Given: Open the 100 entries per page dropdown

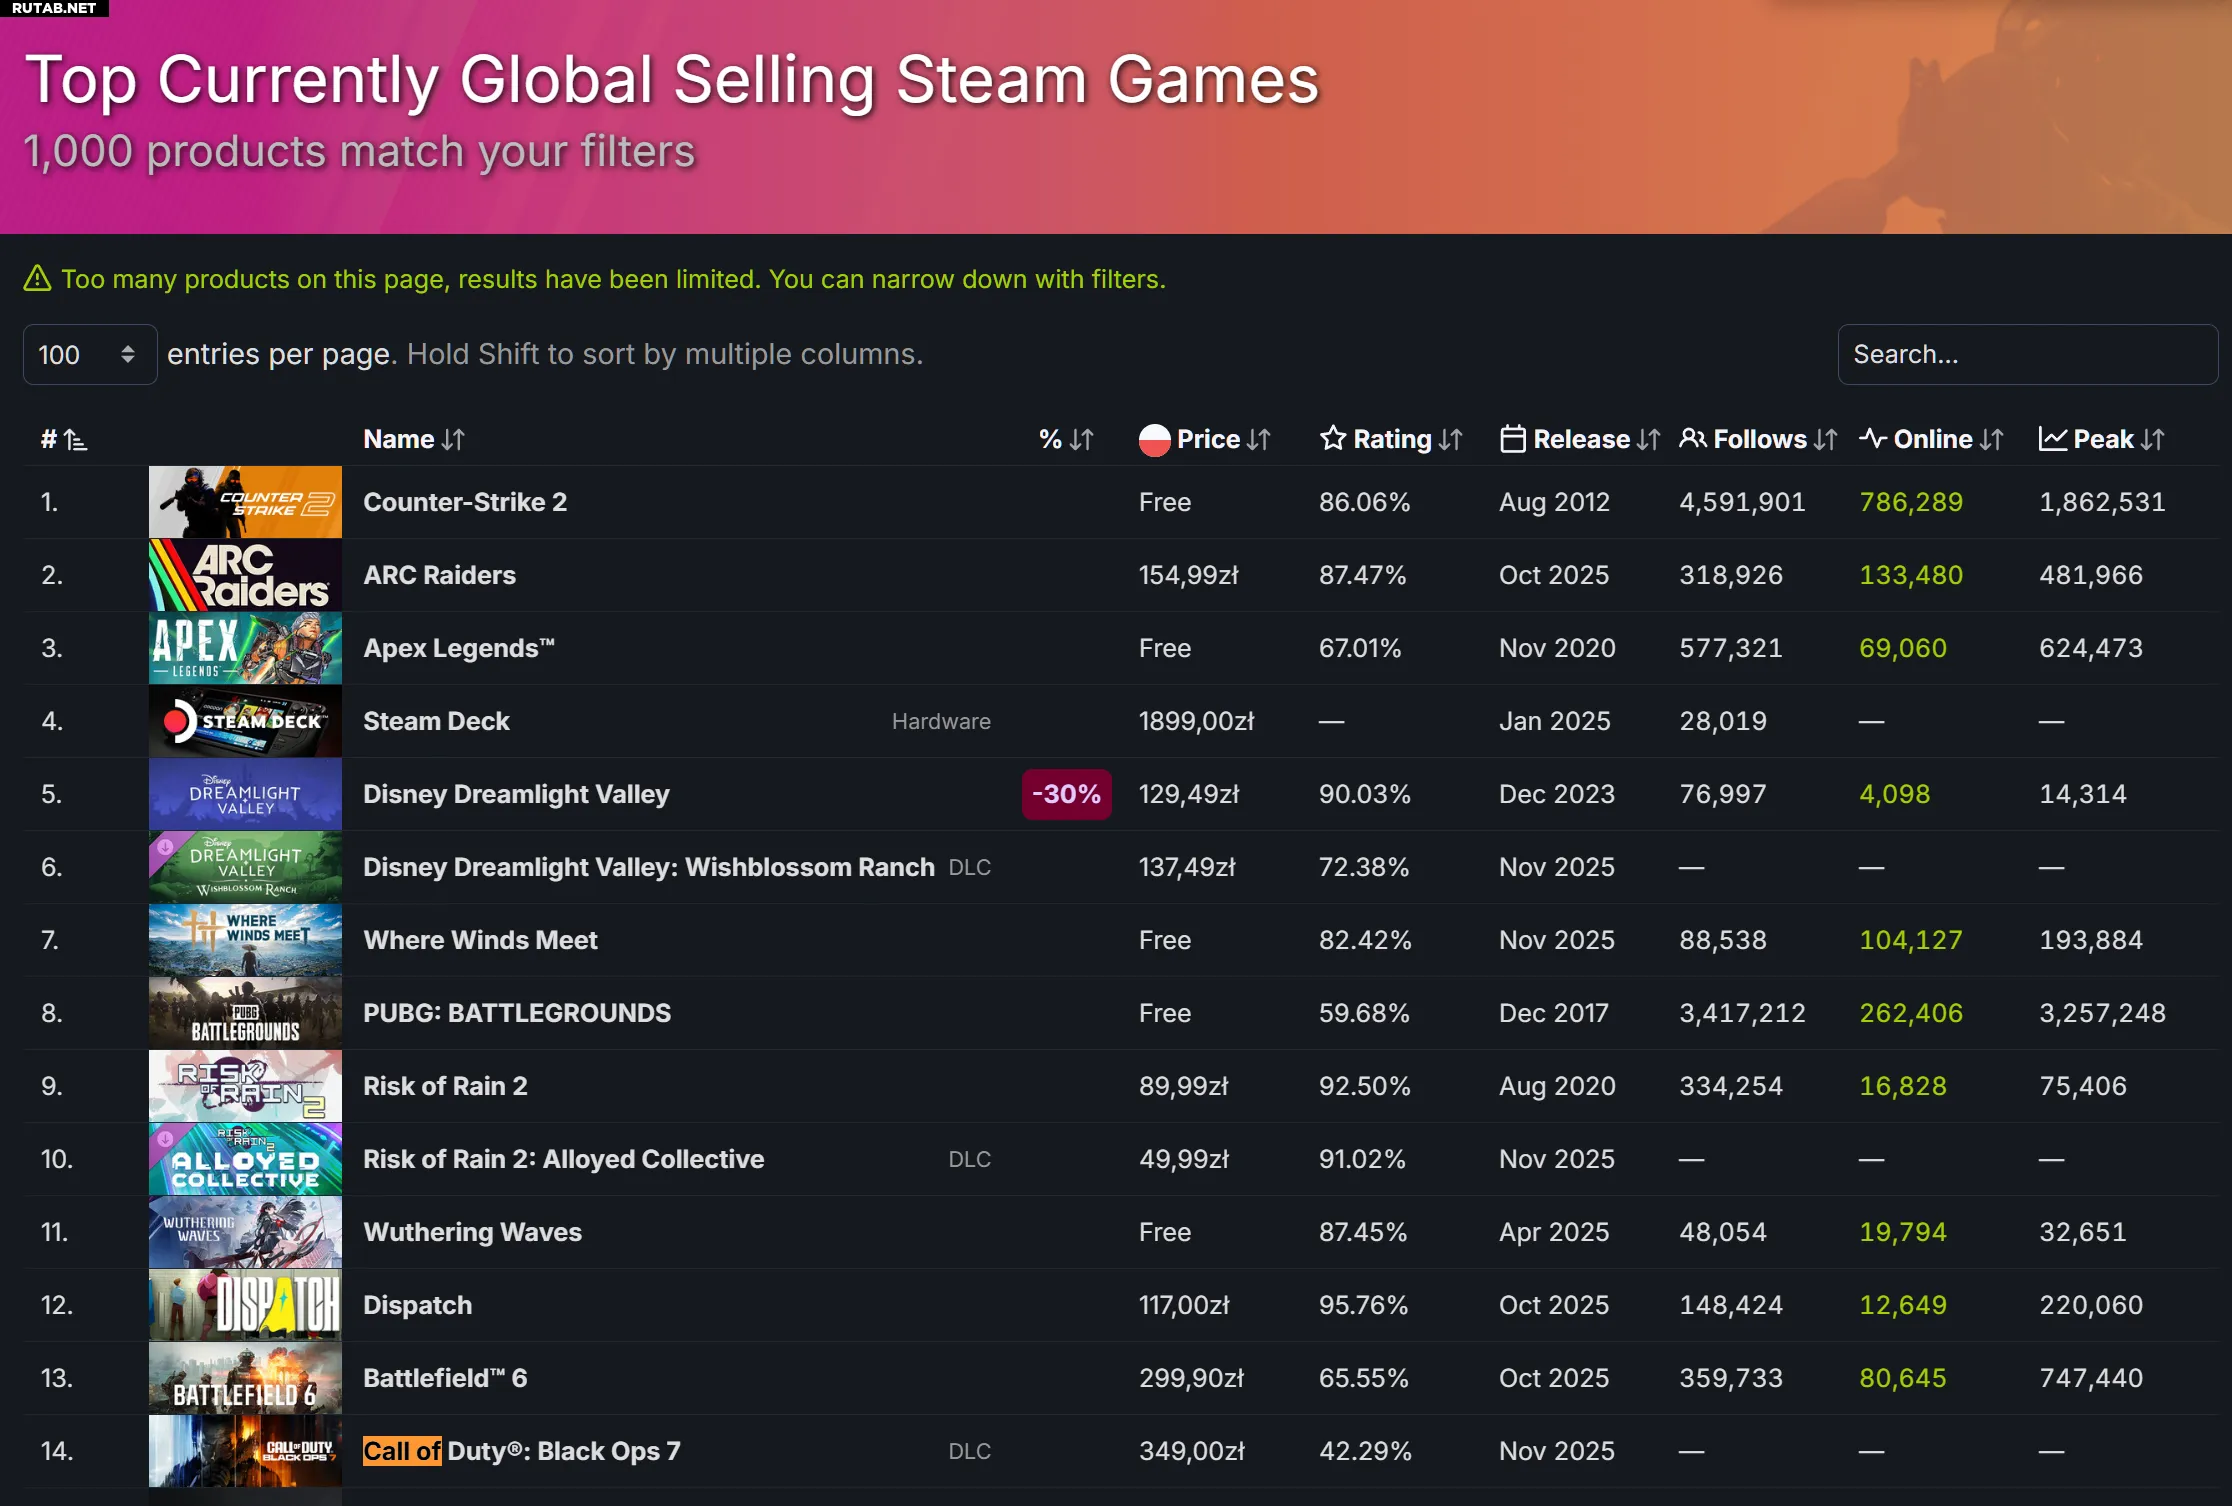Looking at the screenshot, I should pyautogui.click(x=89, y=354).
